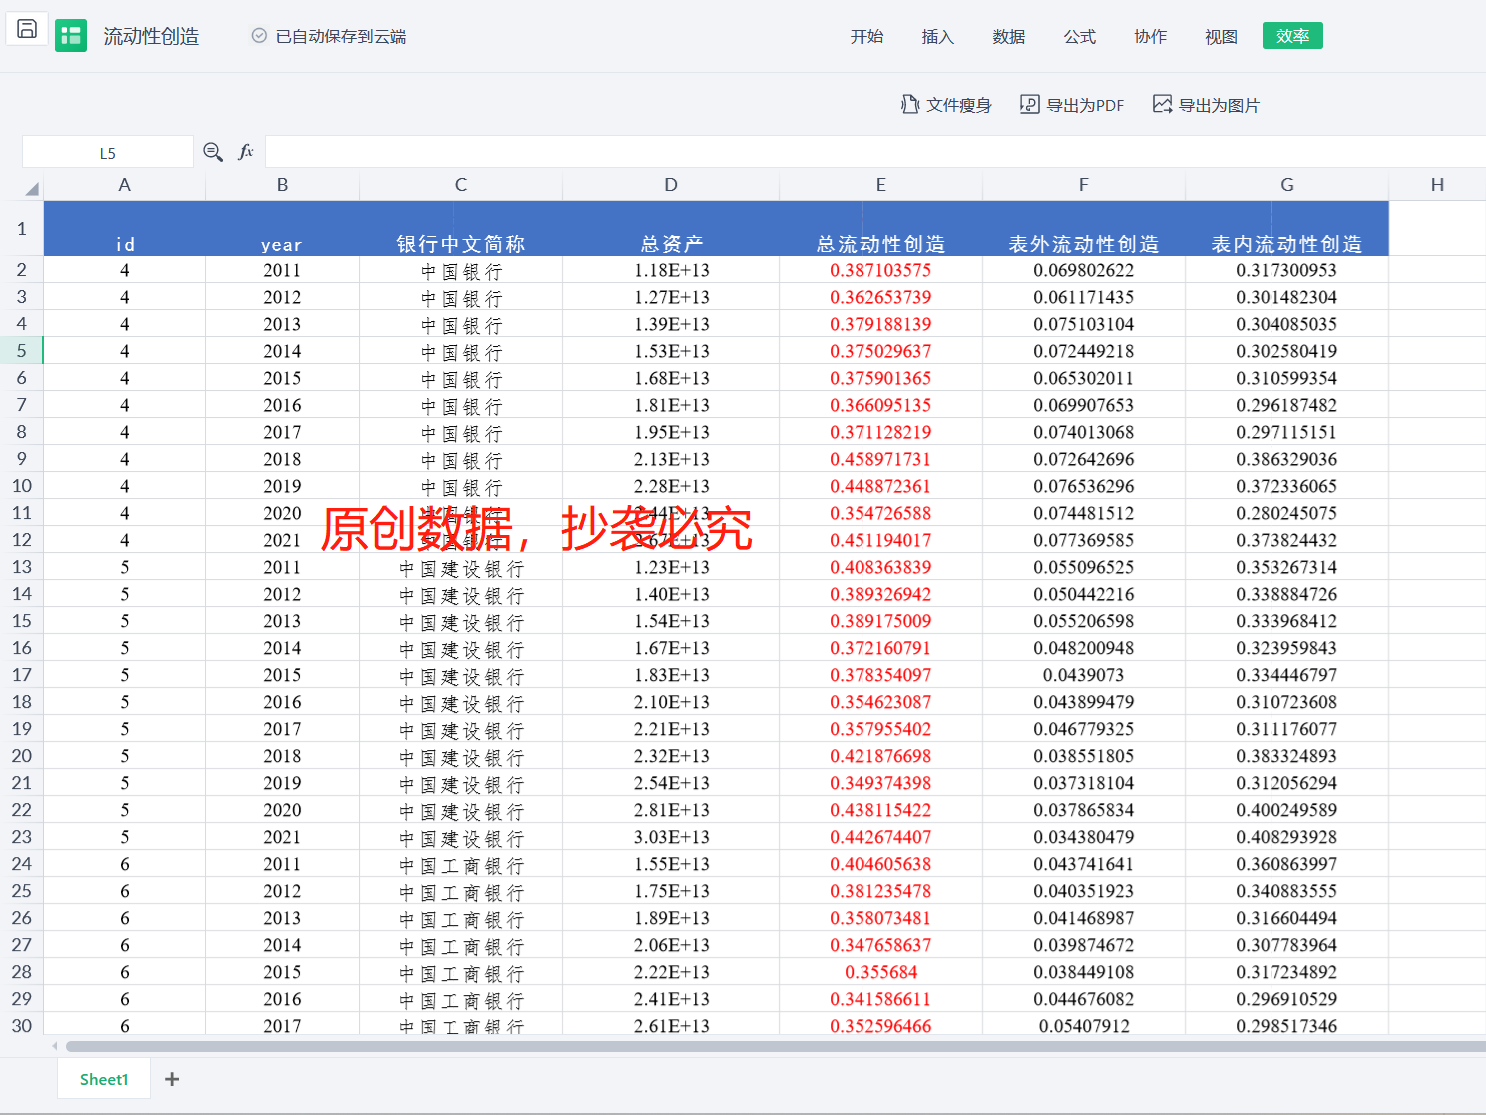Open the 公式 menu tab
Screen dimensions: 1486x1115
[1080, 36]
